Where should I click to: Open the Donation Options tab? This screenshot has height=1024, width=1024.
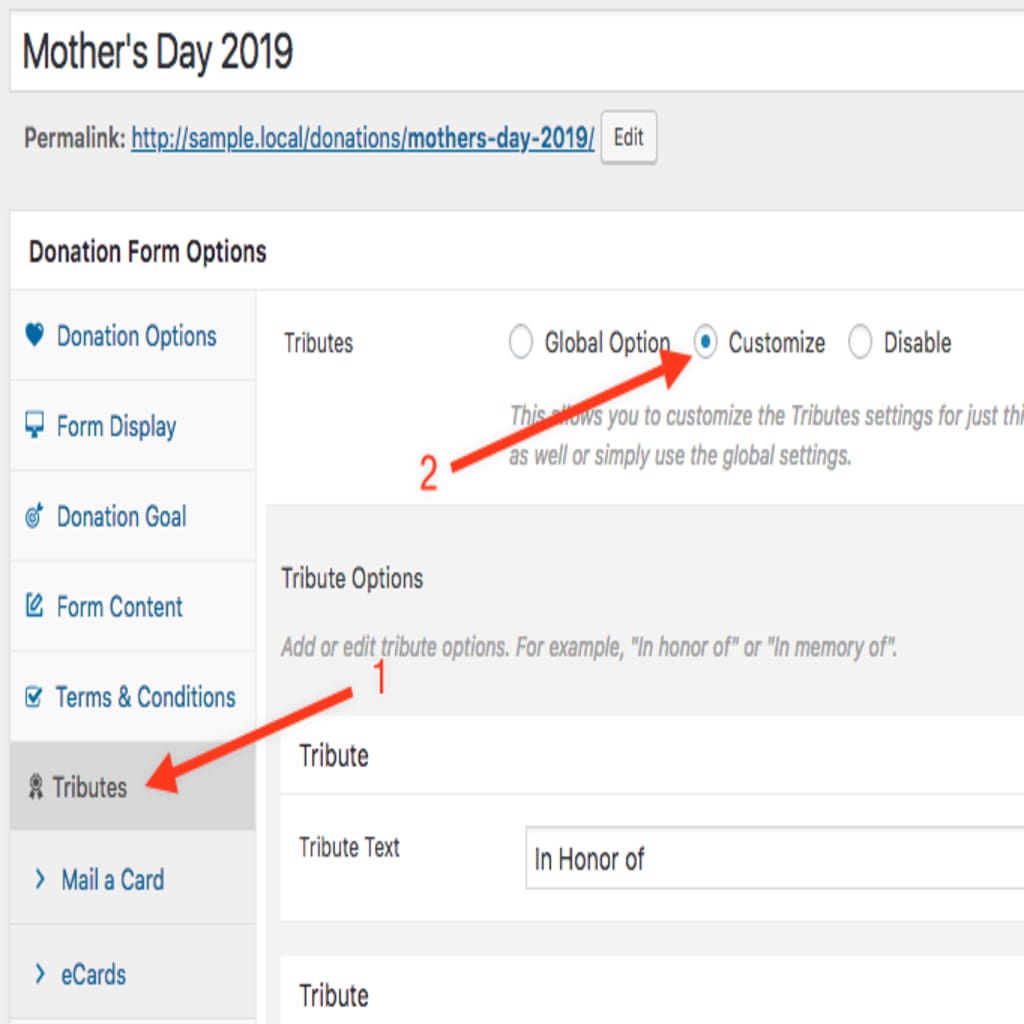point(133,336)
